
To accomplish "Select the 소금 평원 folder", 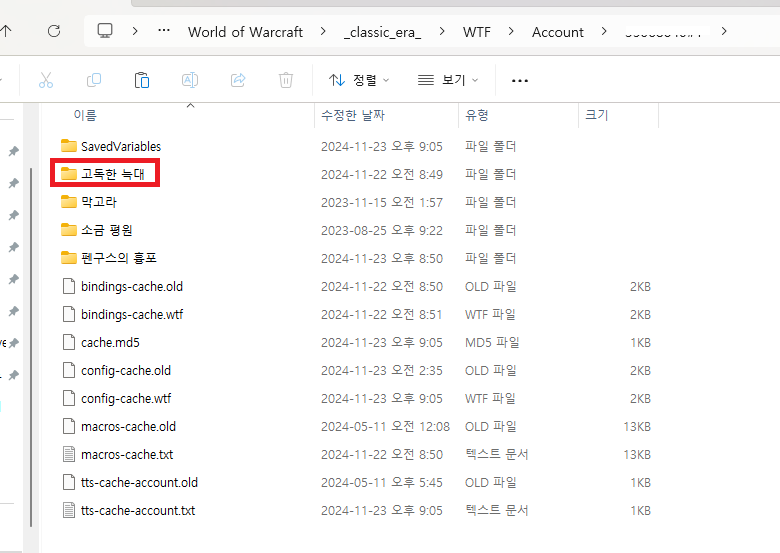I will [97, 230].
